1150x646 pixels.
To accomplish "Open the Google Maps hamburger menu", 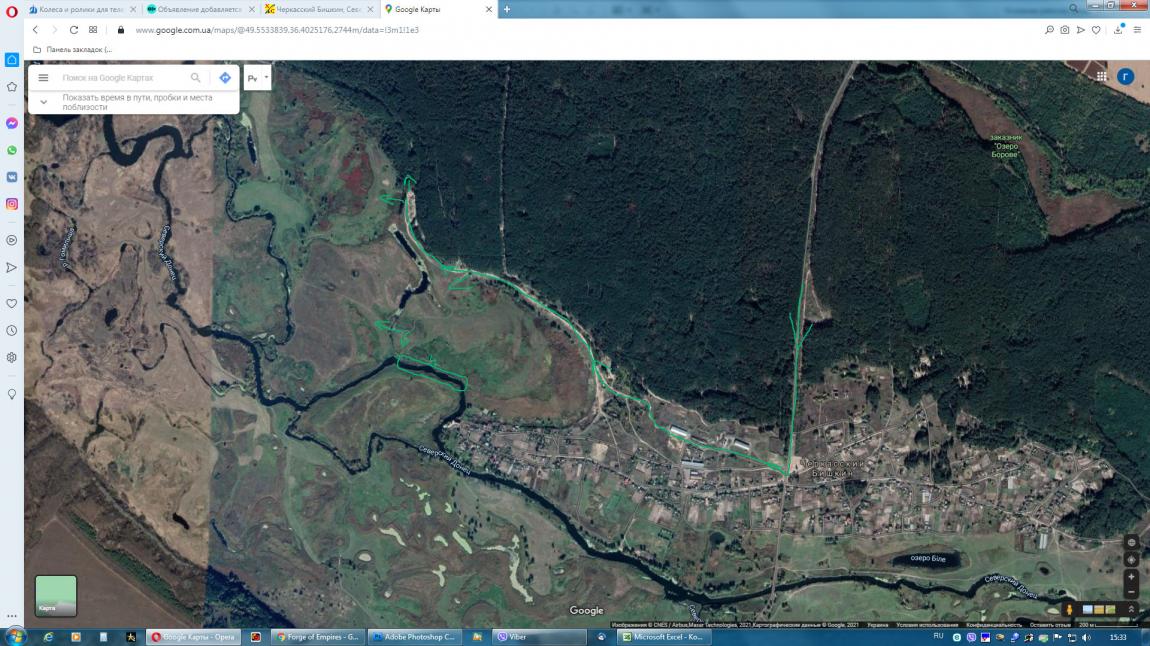I will (x=43, y=78).
